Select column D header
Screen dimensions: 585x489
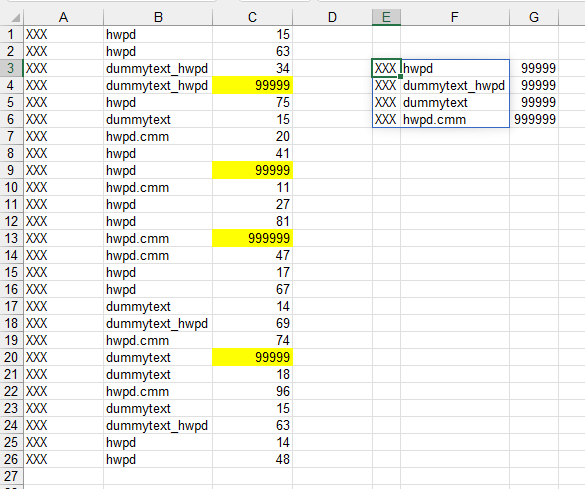(x=332, y=17)
